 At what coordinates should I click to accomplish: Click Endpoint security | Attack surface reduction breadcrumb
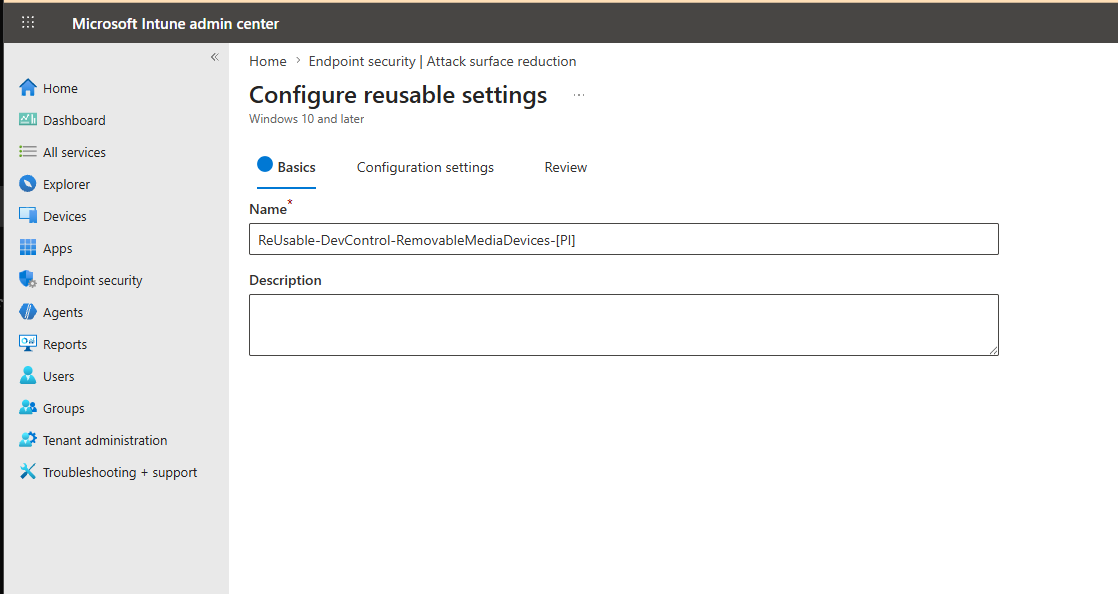coord(442,61)
